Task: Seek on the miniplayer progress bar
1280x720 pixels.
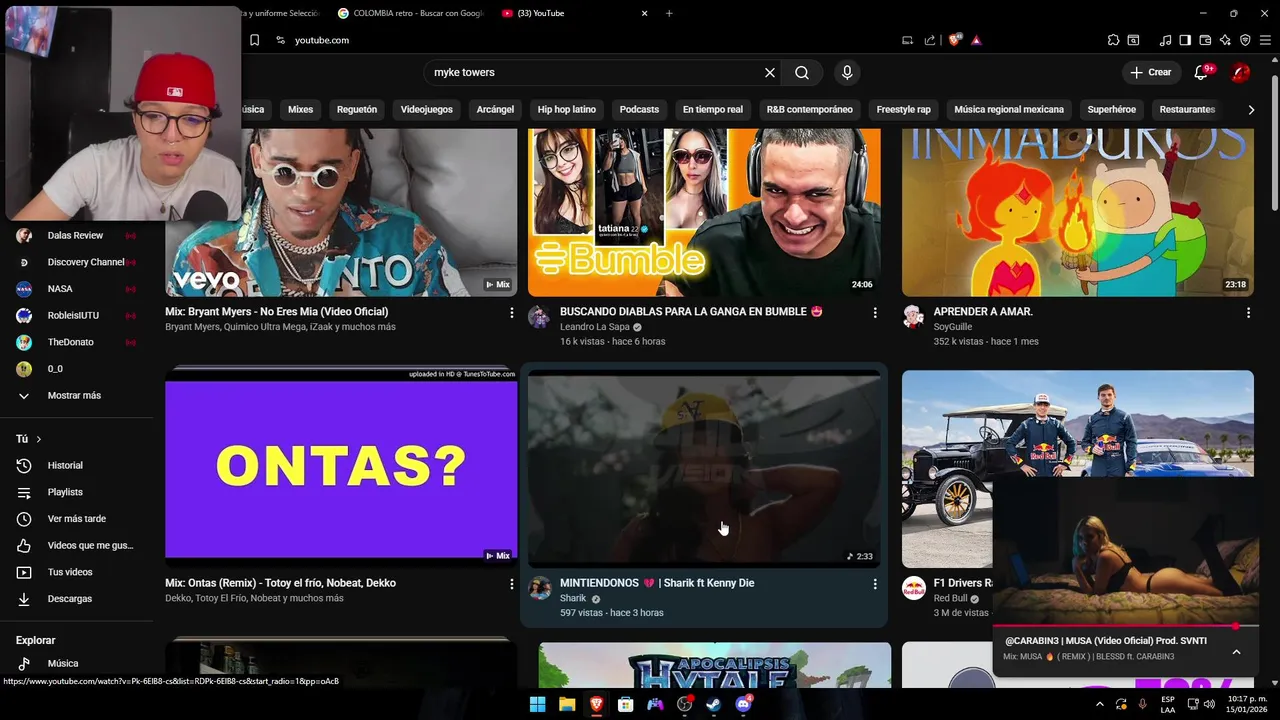Action: 1125,627
